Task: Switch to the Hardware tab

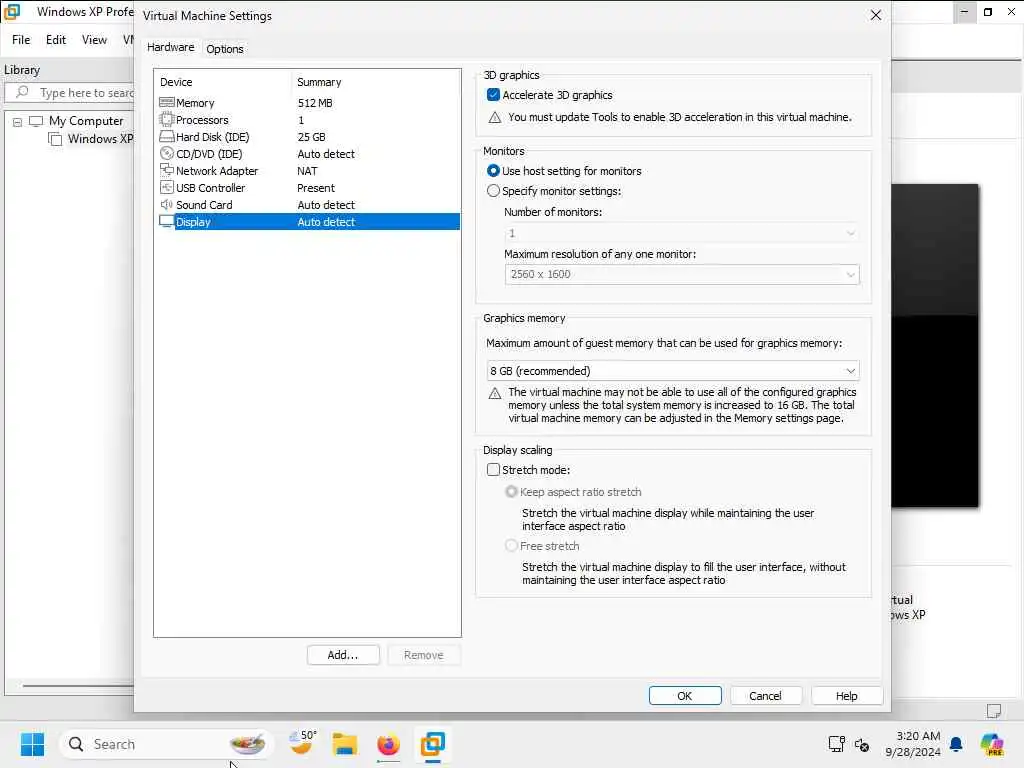Action: pyautogui.click(x=170, y=47)
